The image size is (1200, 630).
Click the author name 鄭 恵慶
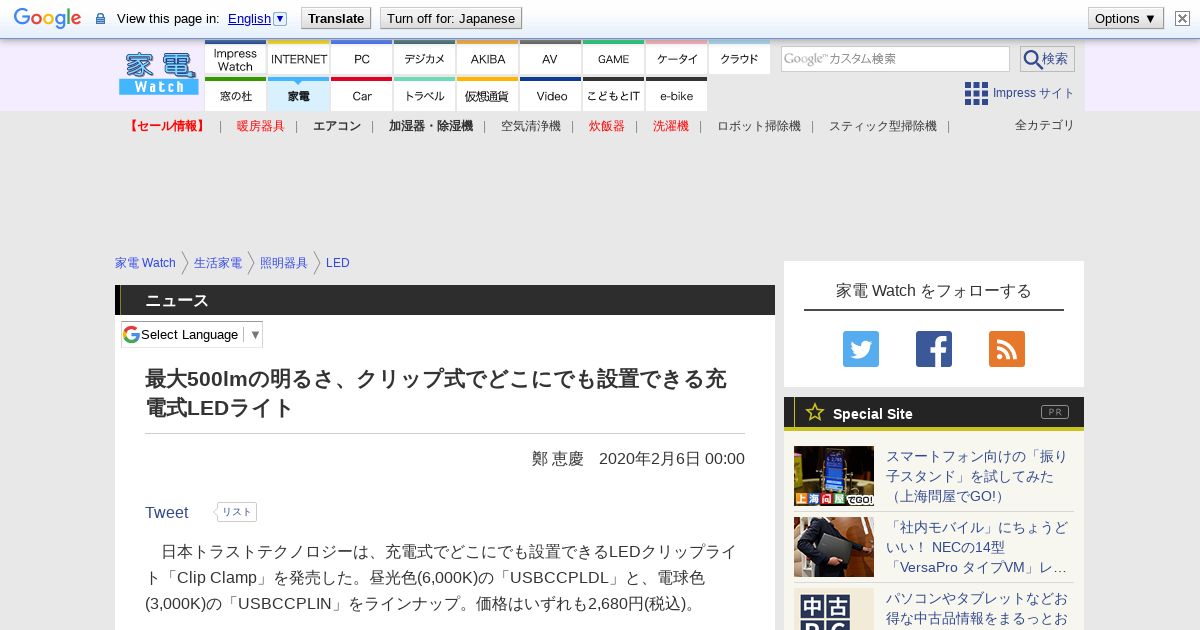tap(558, 459)
